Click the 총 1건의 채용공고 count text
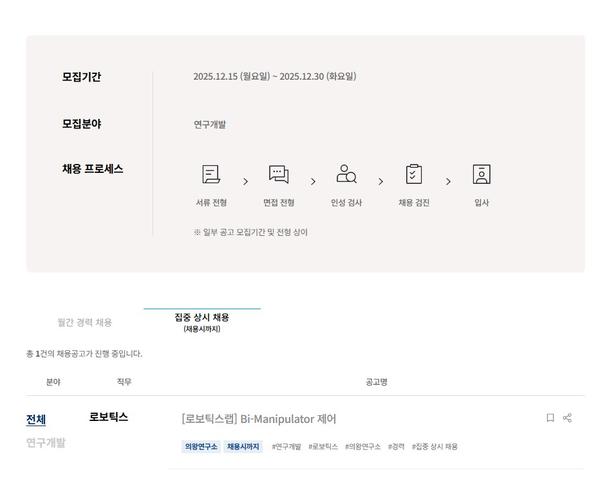600x493 pixels. coord(84,354)
